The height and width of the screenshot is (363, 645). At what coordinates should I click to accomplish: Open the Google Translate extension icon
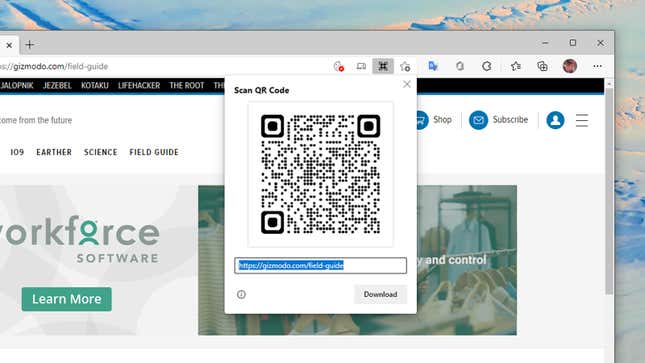pos(433,66)
